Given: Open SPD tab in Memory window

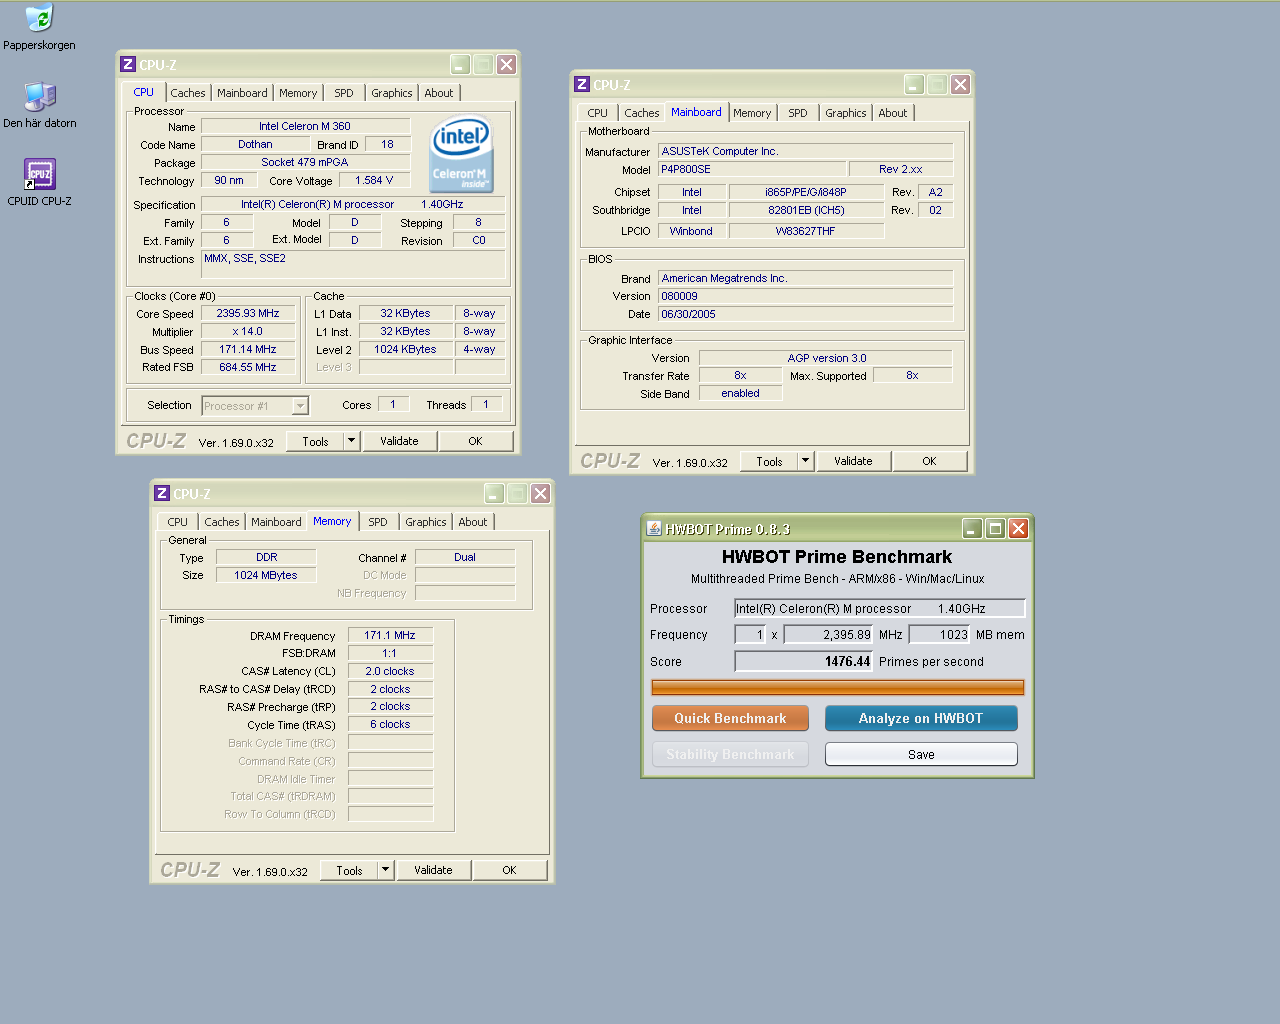Looking at the screenshot, I should click(x=378, y=522).
